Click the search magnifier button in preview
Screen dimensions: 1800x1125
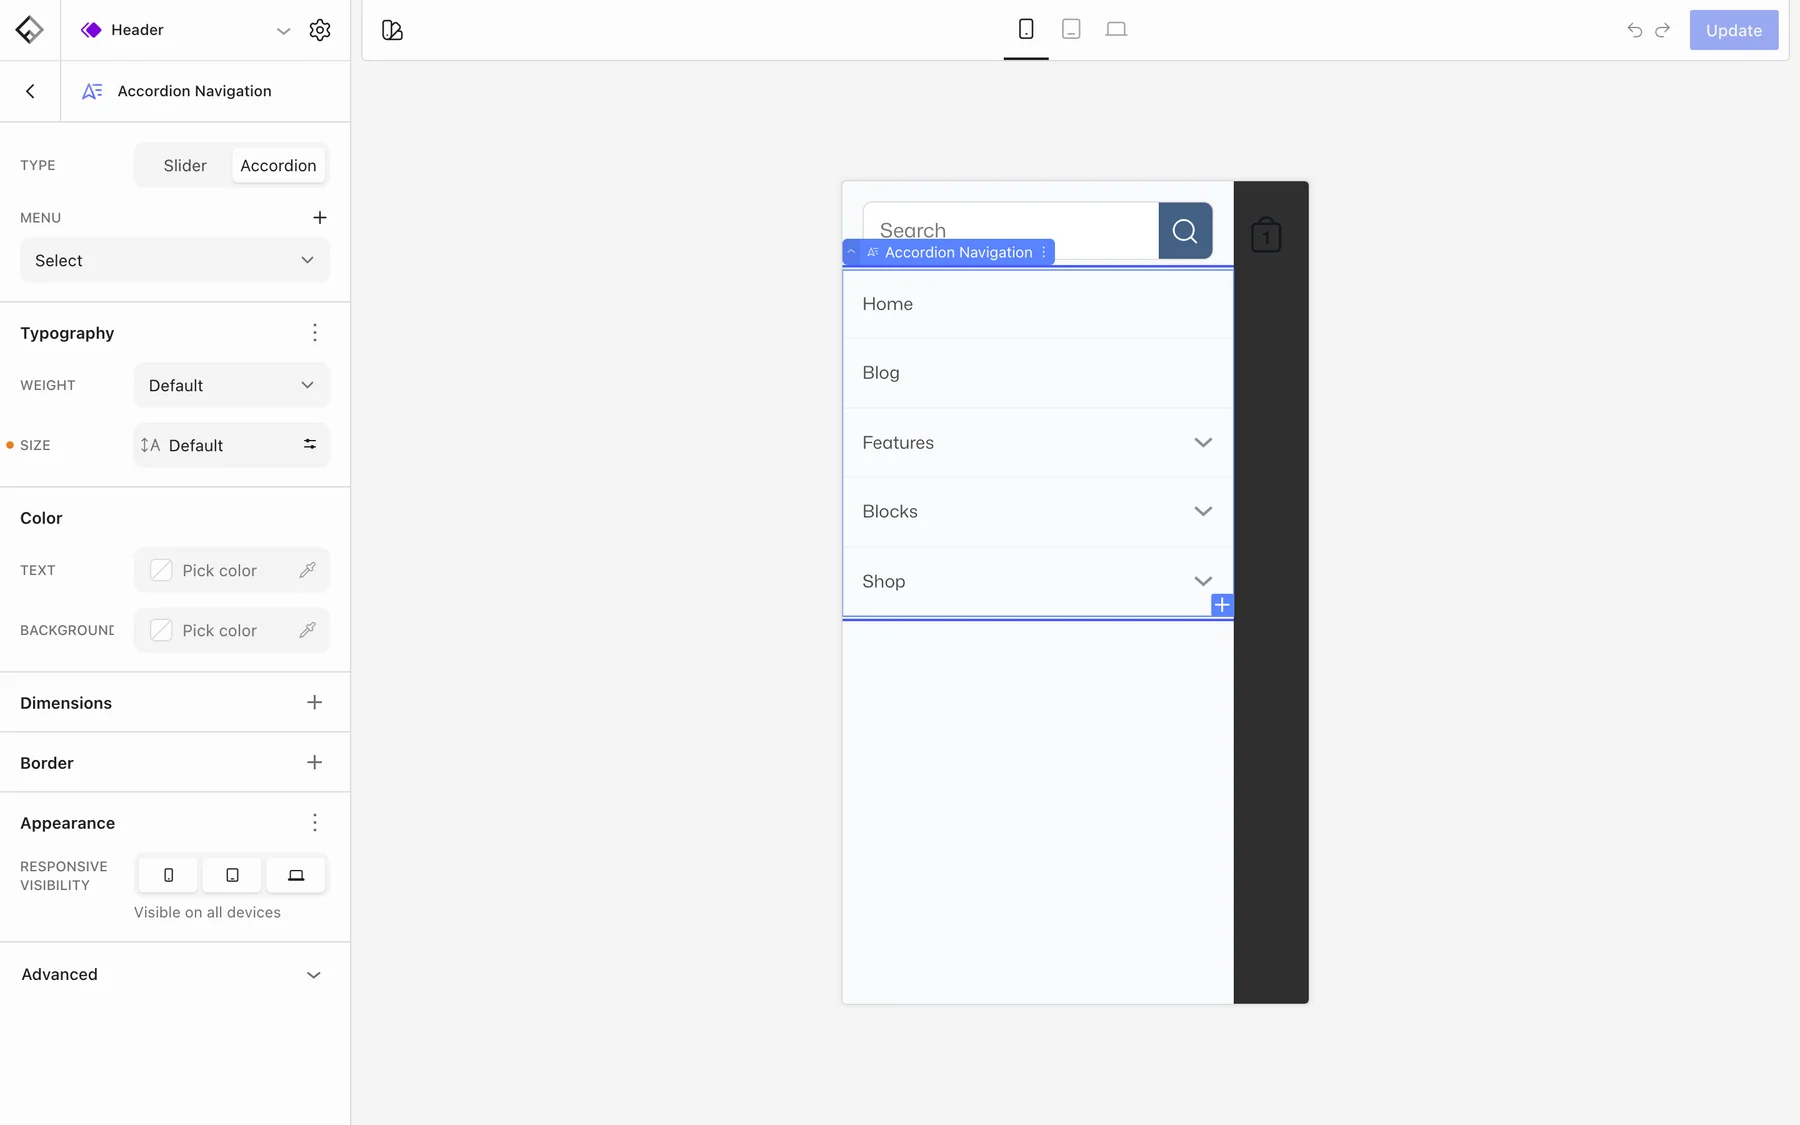point(1185,231)
